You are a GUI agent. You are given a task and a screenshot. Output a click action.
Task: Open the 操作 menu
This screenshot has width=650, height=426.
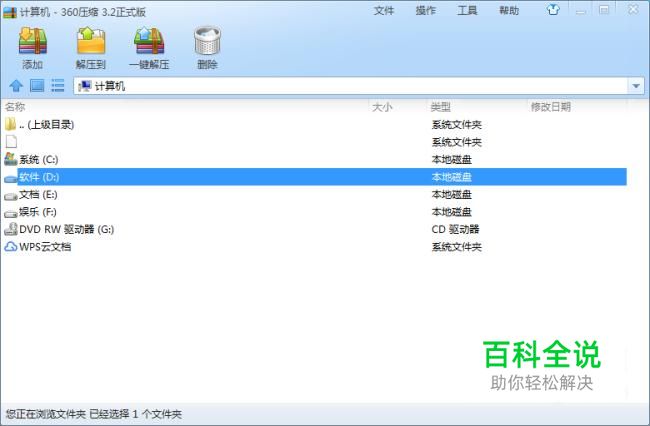point(425,10)
